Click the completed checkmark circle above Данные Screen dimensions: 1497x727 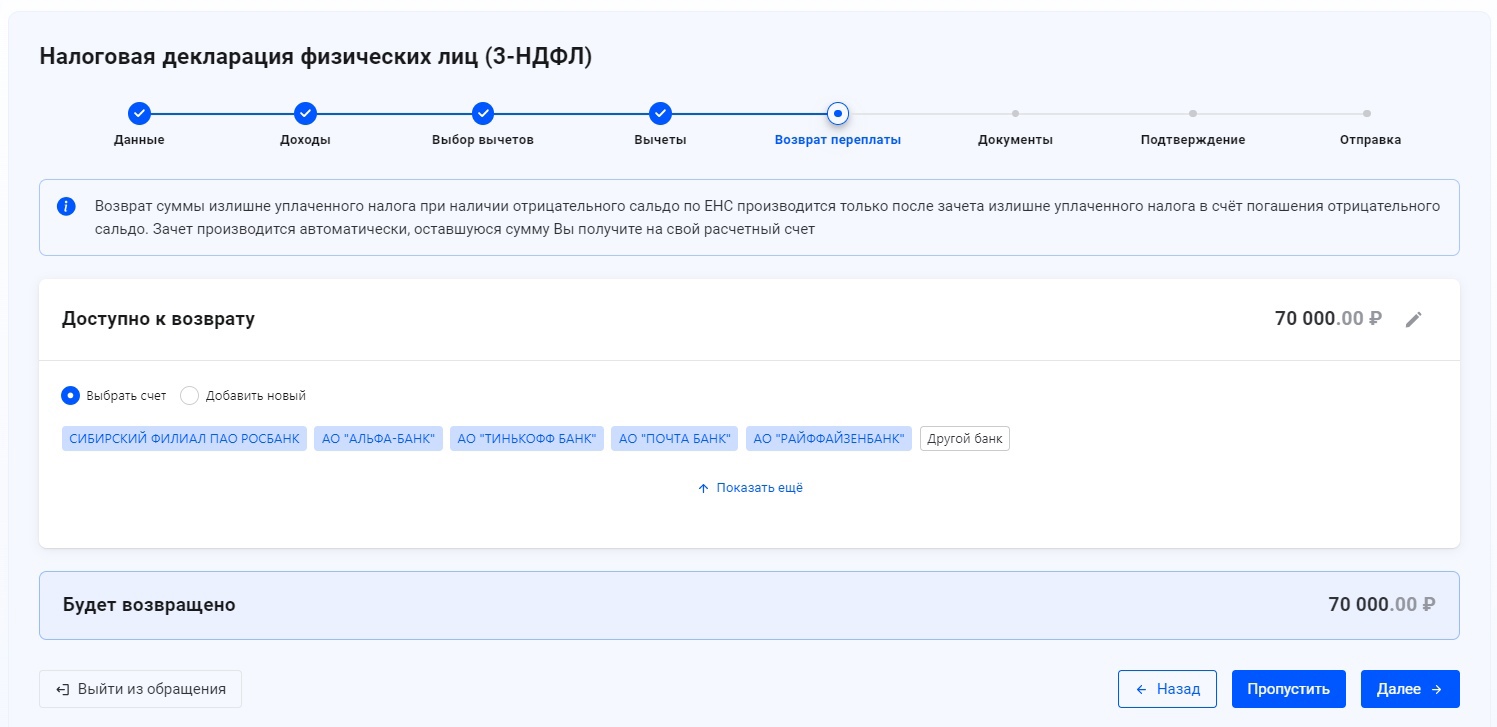139,113
